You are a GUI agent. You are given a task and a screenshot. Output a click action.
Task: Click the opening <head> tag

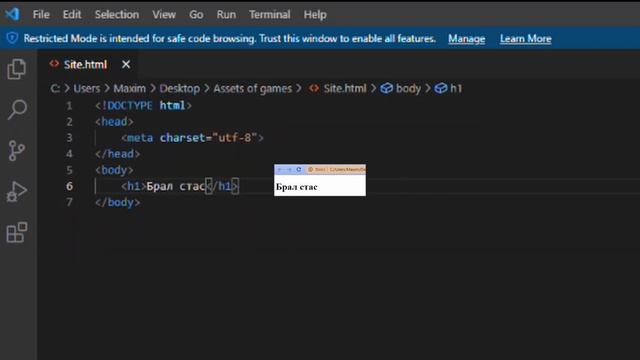coord(114,122)
